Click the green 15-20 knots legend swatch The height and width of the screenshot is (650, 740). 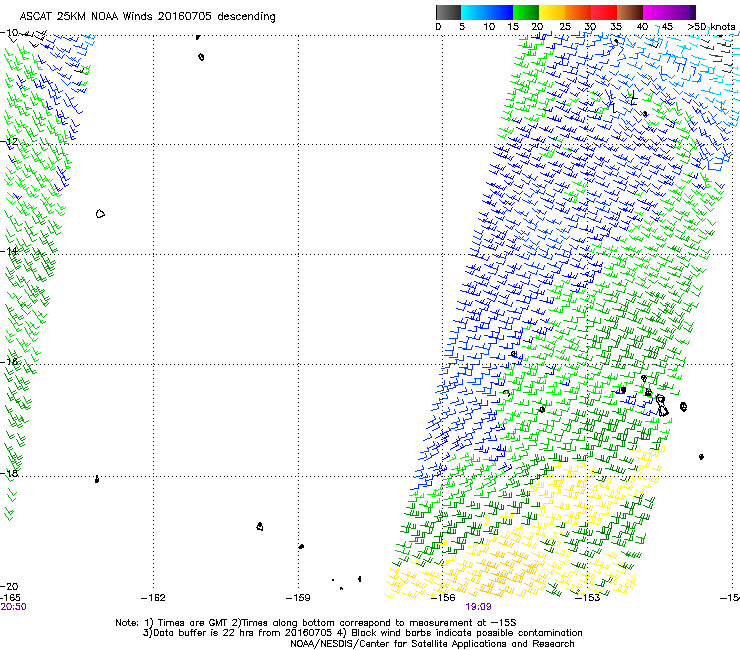[x=526, y=12]
